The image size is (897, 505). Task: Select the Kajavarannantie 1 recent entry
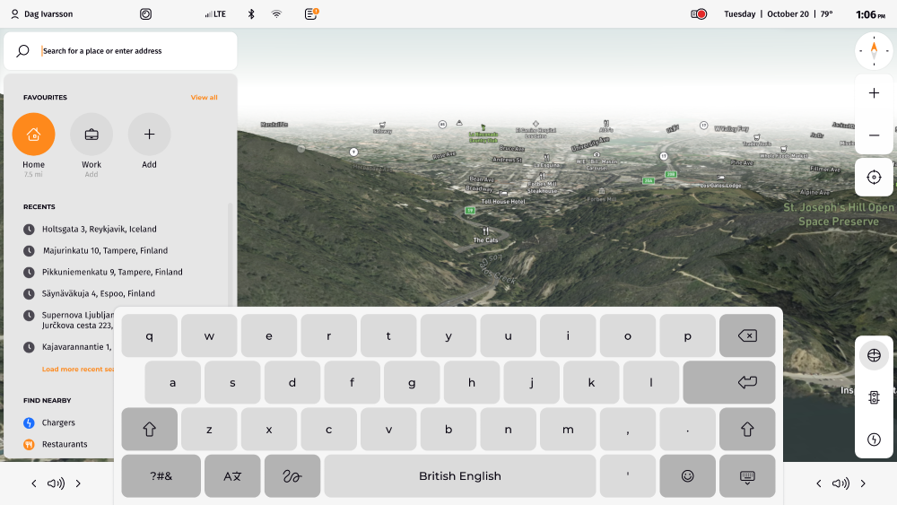(x=69, y=347)
